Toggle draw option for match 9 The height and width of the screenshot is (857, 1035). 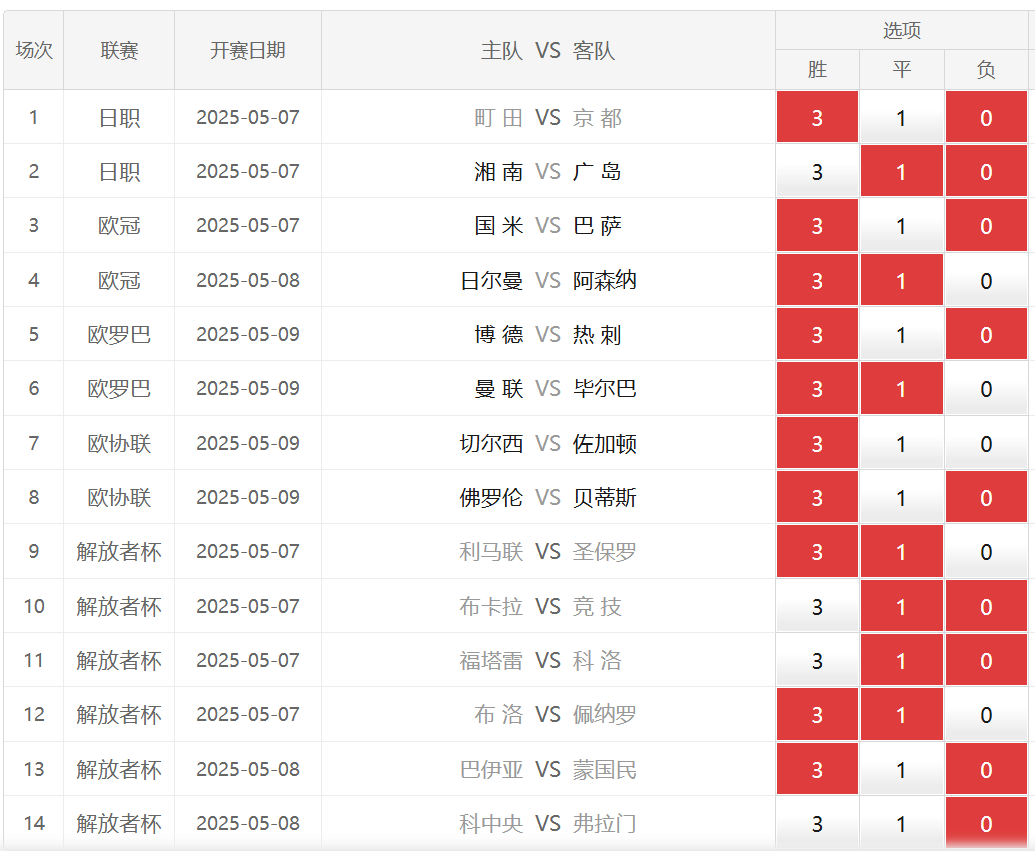pyautogui.click(x=901, y=552)
